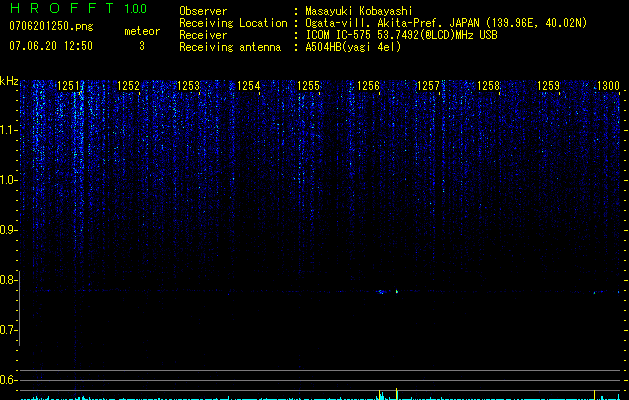
Task: Click the Receiving antenna label
Action: (x=230, y=47)
